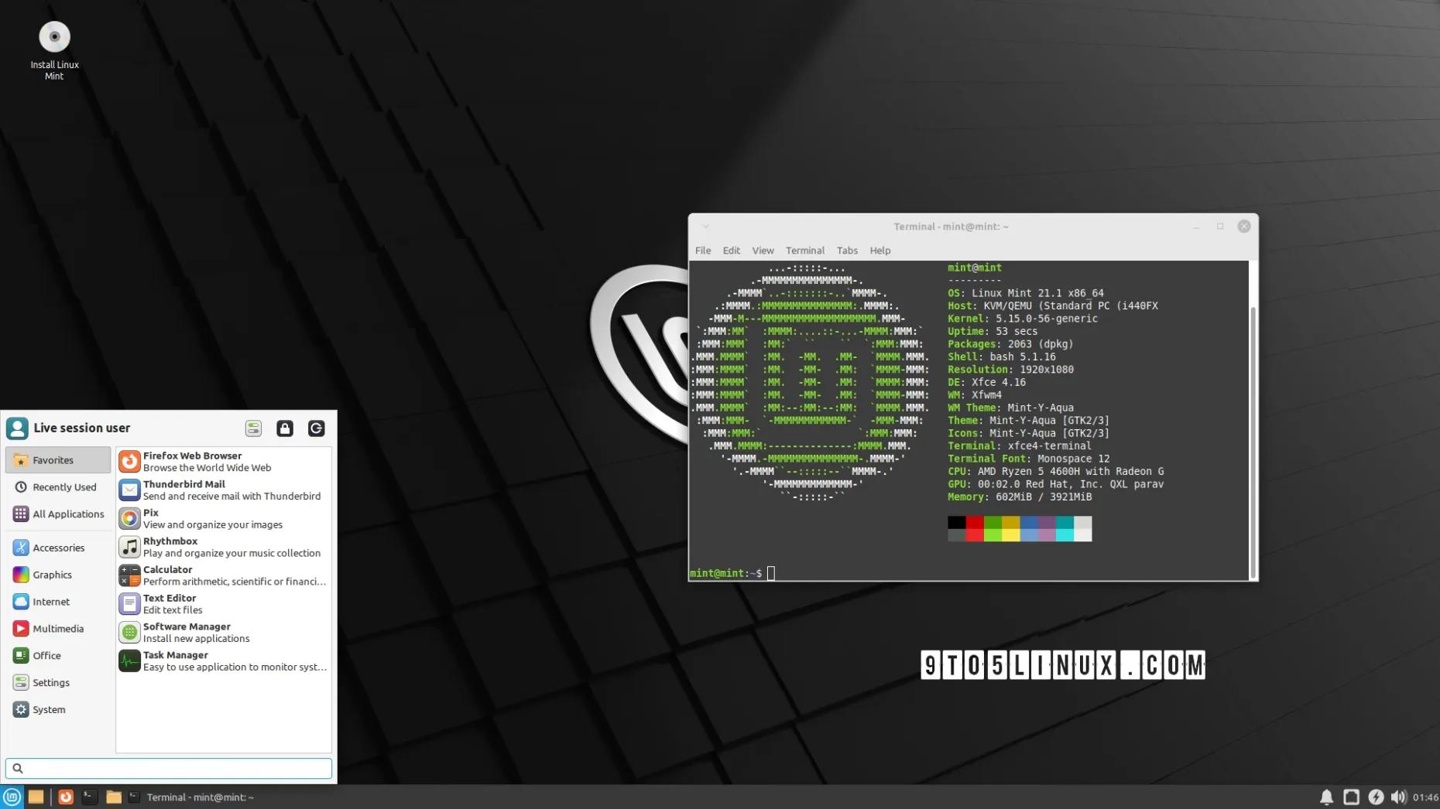Open the View menu in Terminal
Screen dimensions: 1440x809
(x=763, y=251)
